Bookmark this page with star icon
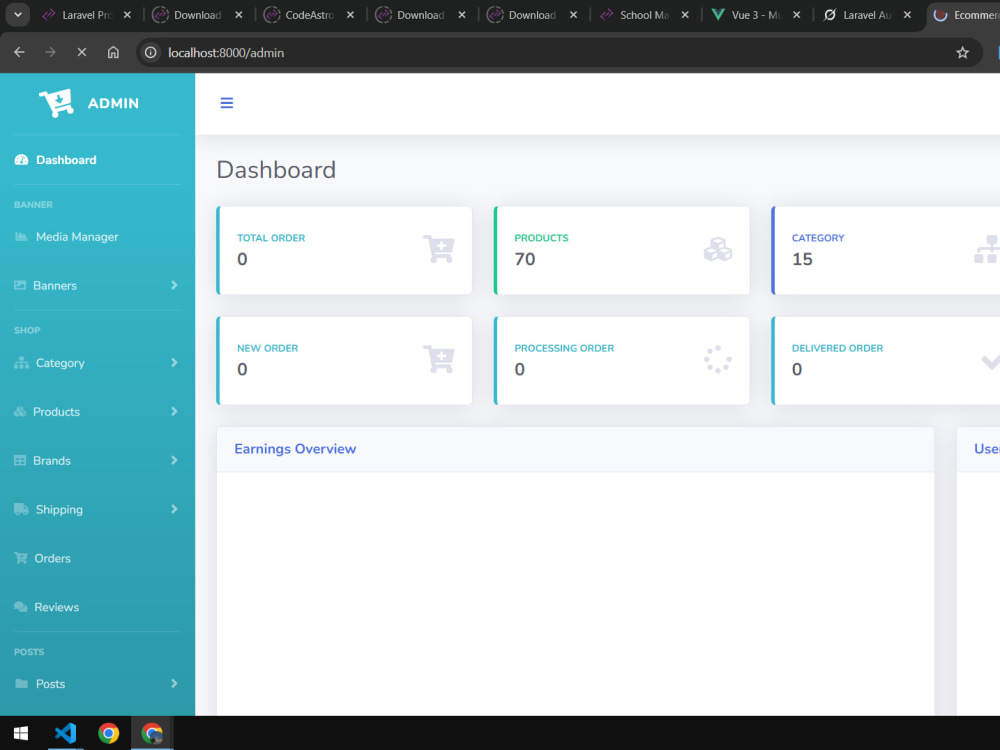The image size is (1000, 750). [962, 52]
